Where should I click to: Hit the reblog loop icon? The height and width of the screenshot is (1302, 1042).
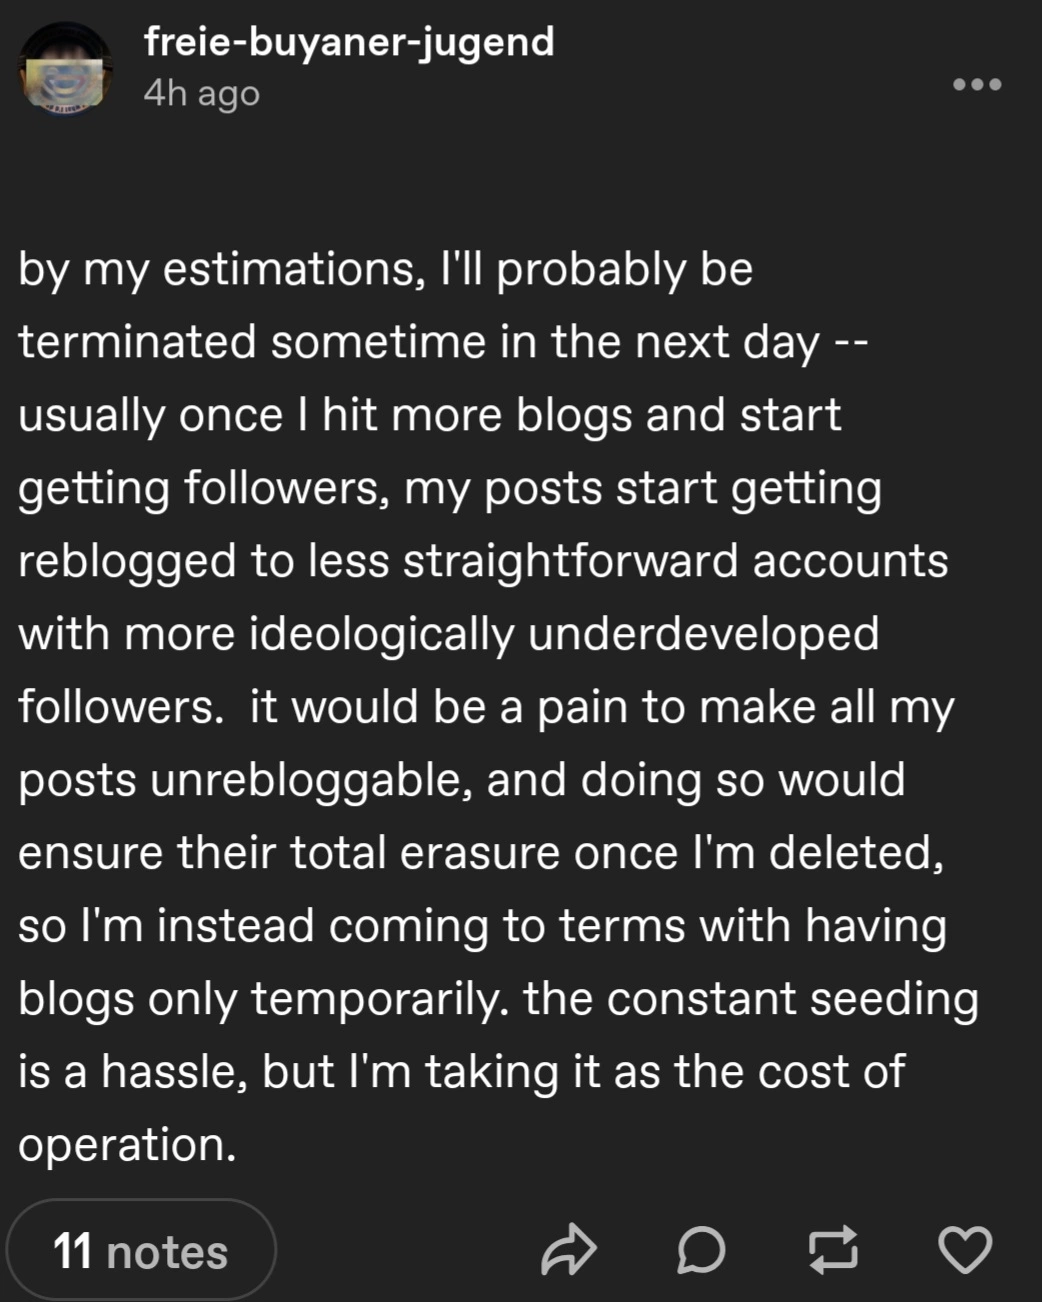835,1250
